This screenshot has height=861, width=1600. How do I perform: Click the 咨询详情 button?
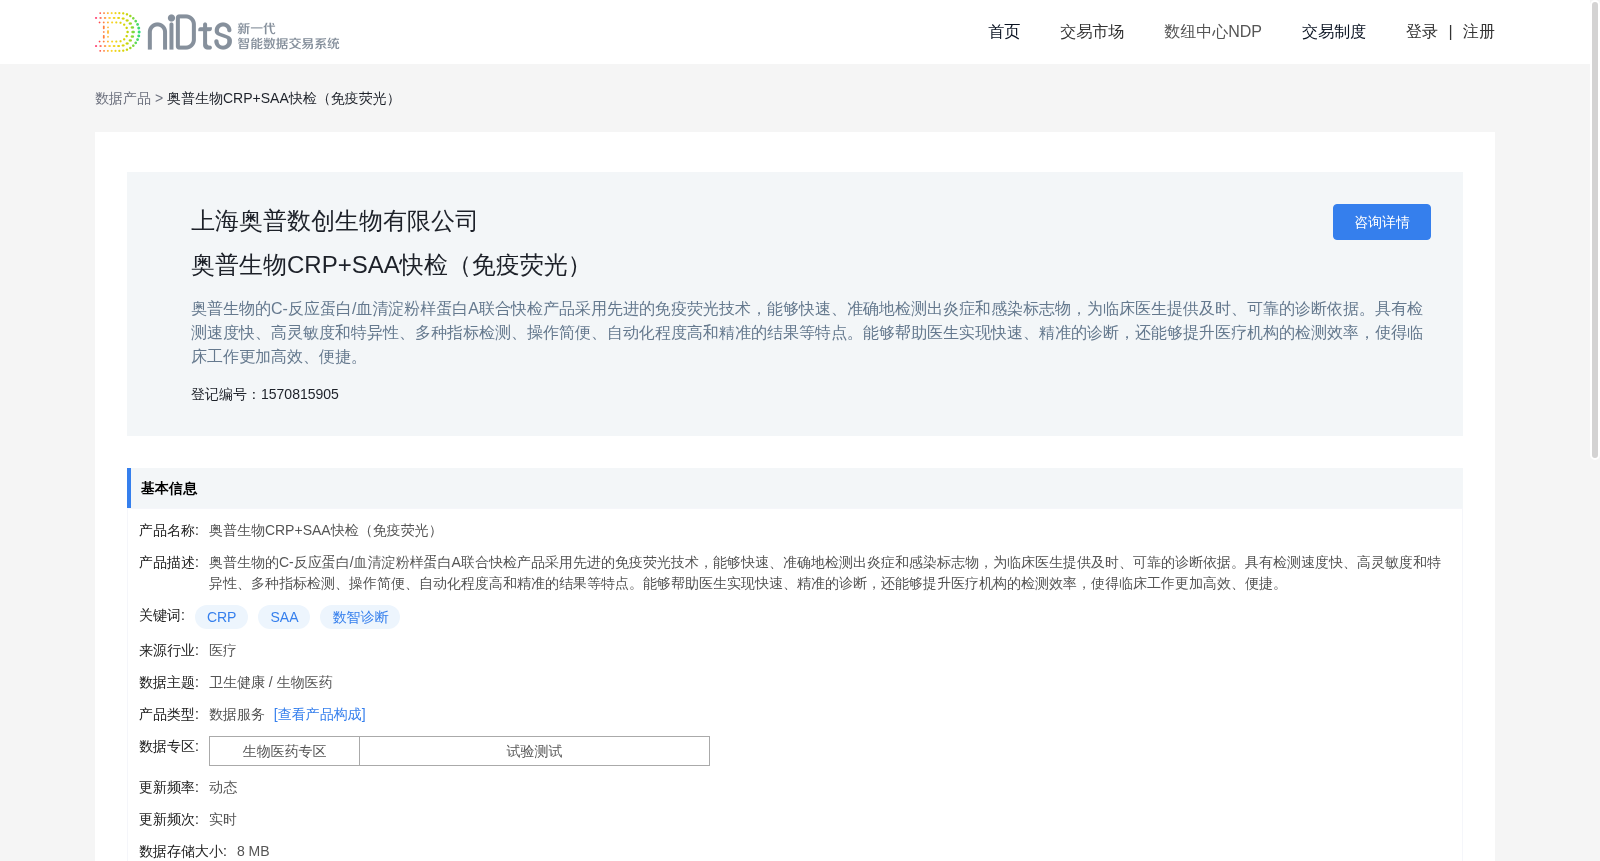coord(1382,222)
